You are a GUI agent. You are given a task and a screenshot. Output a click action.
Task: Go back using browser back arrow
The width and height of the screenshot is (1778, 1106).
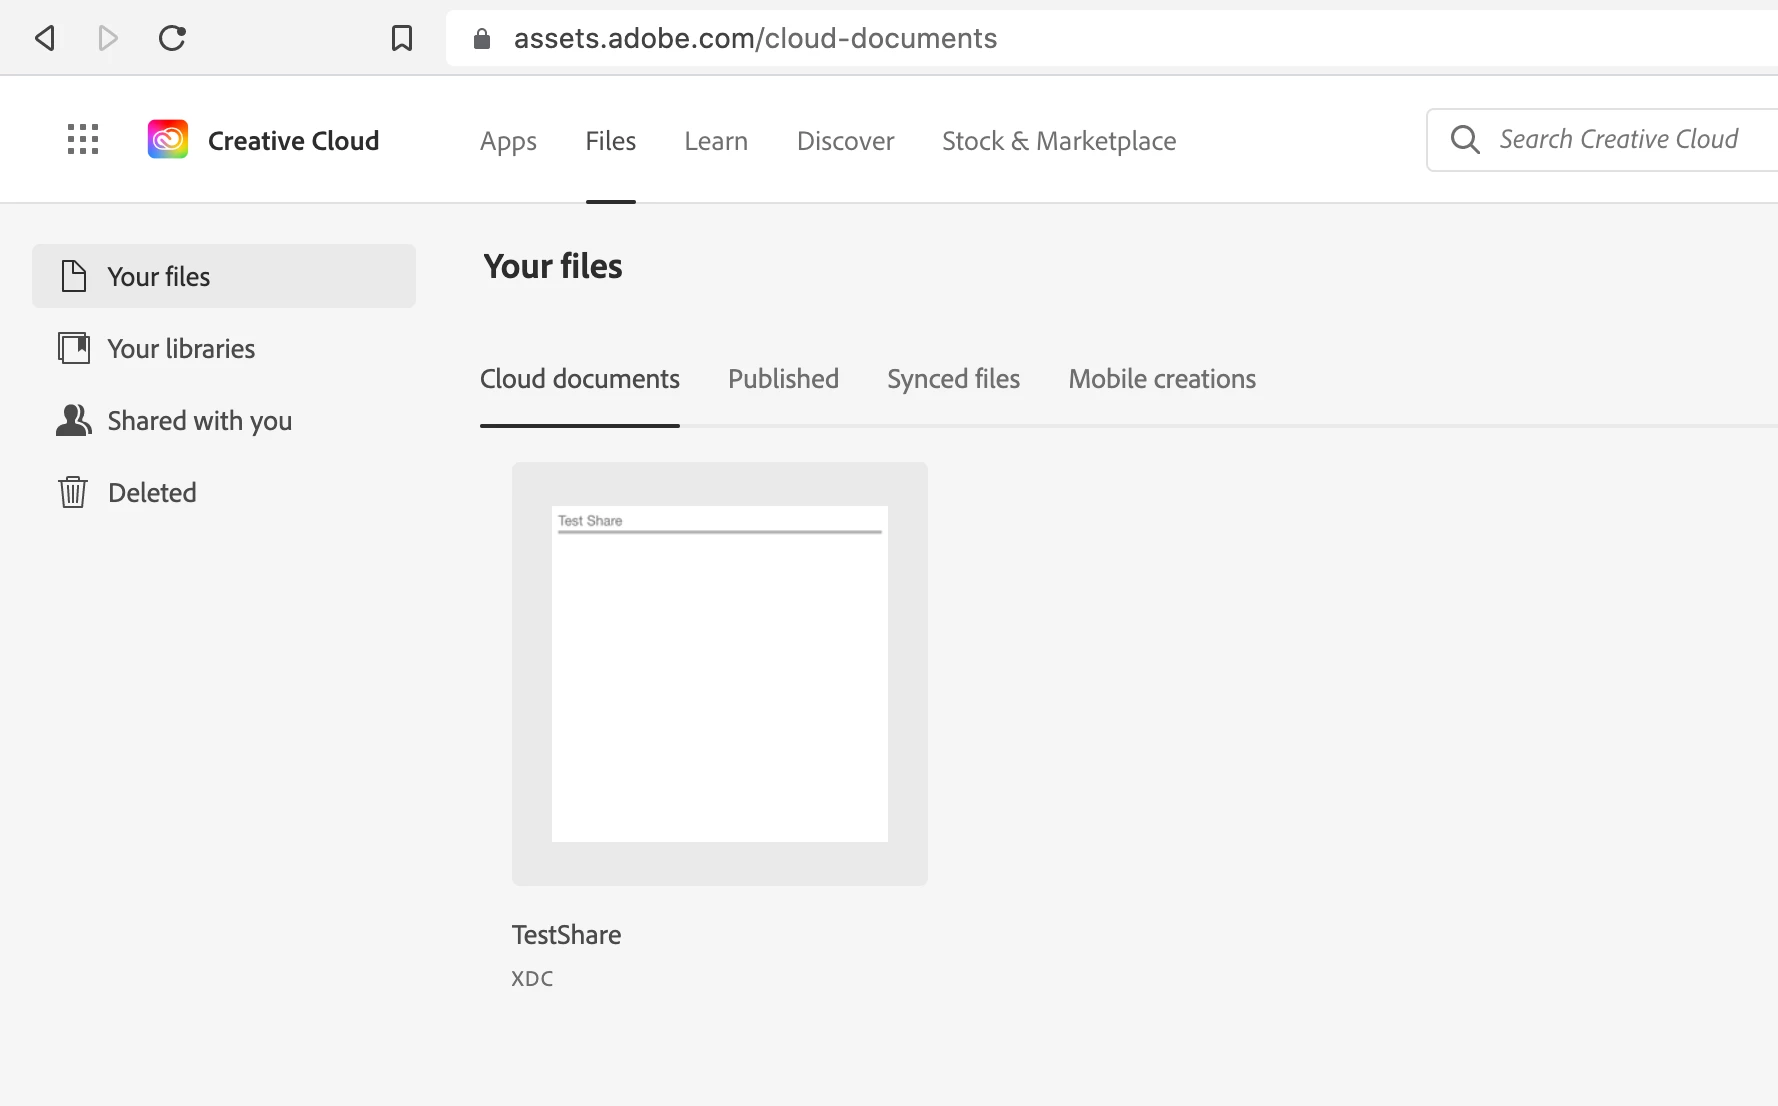tap(44, 39)
